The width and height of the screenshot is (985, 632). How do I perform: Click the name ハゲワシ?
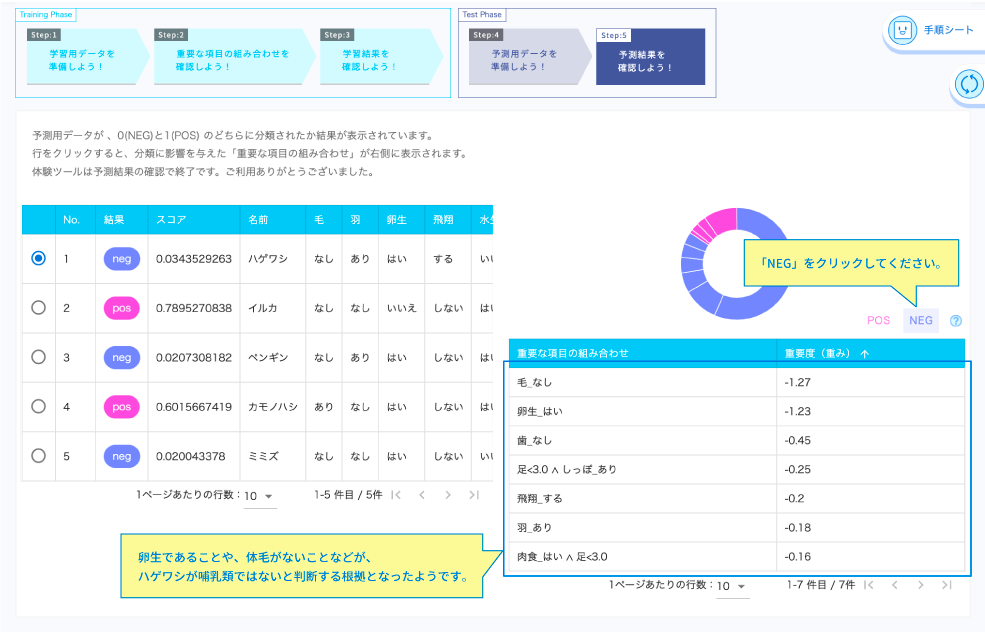click(x=268, y=259)
